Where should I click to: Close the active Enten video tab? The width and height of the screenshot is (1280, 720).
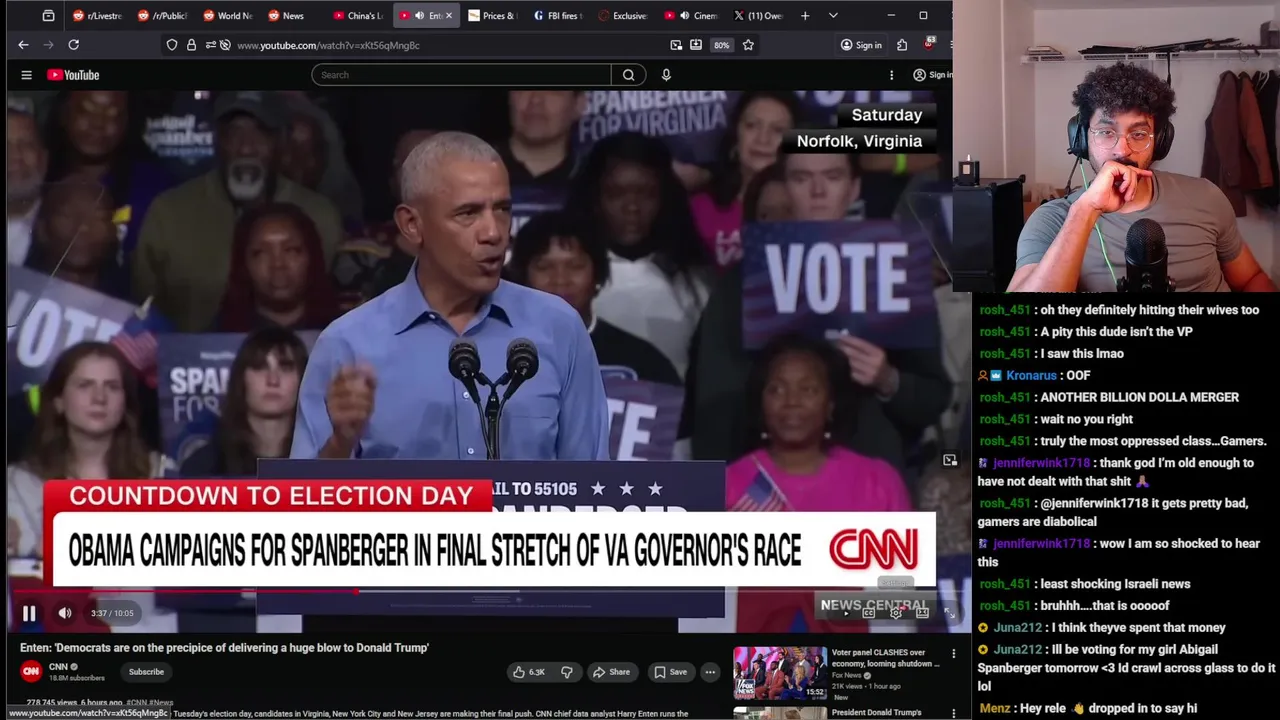coord(448,16)
